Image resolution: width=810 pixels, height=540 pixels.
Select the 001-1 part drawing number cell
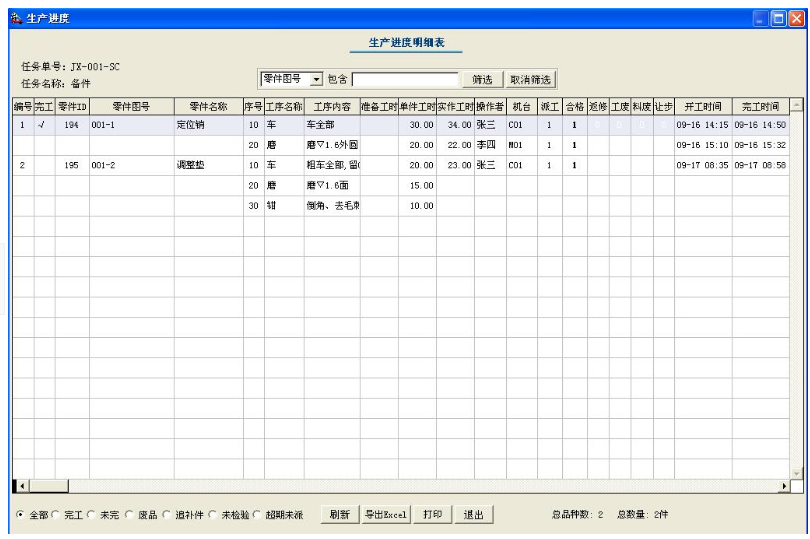[x=132, y=125]
